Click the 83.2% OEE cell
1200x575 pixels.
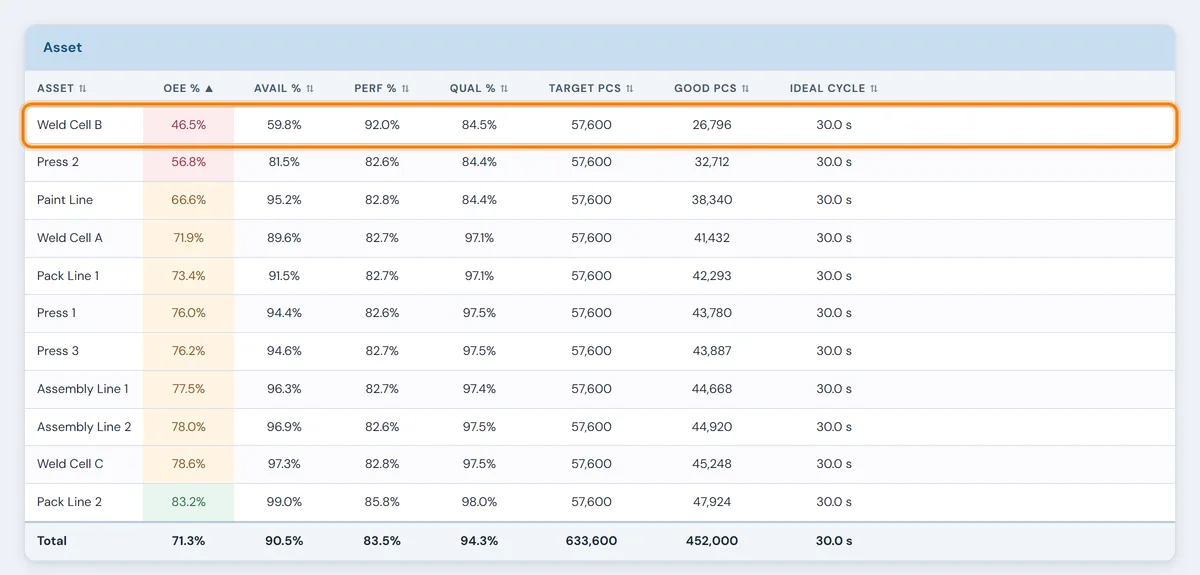(189, 502)
